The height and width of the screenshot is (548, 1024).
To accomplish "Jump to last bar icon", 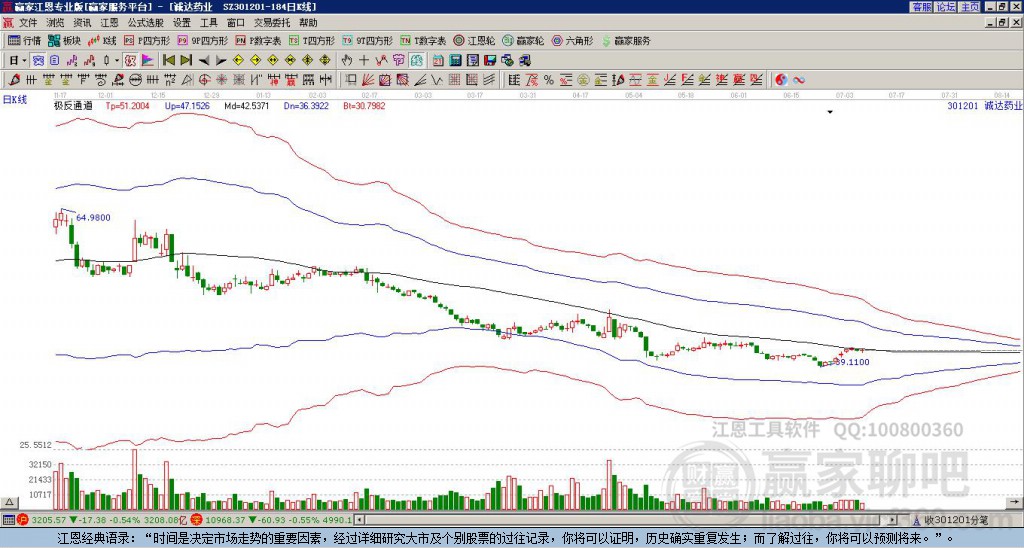I will [186, 61].
